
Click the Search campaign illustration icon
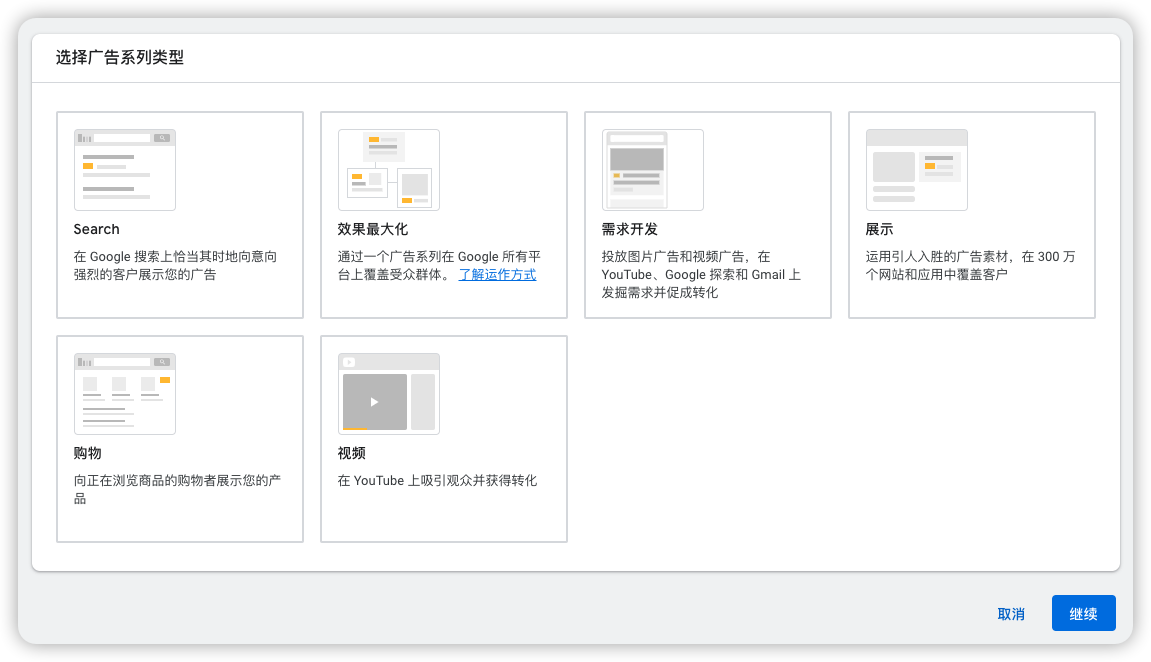pos(124,170)
